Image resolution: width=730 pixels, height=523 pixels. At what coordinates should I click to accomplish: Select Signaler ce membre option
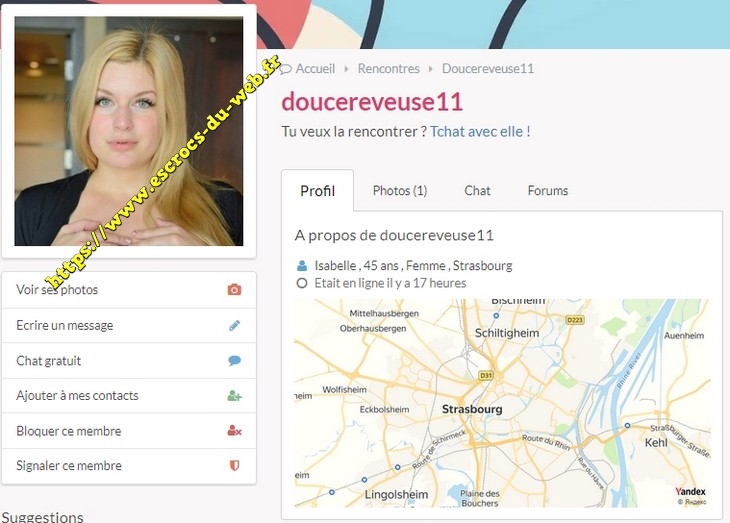click(x=69, y=466)
